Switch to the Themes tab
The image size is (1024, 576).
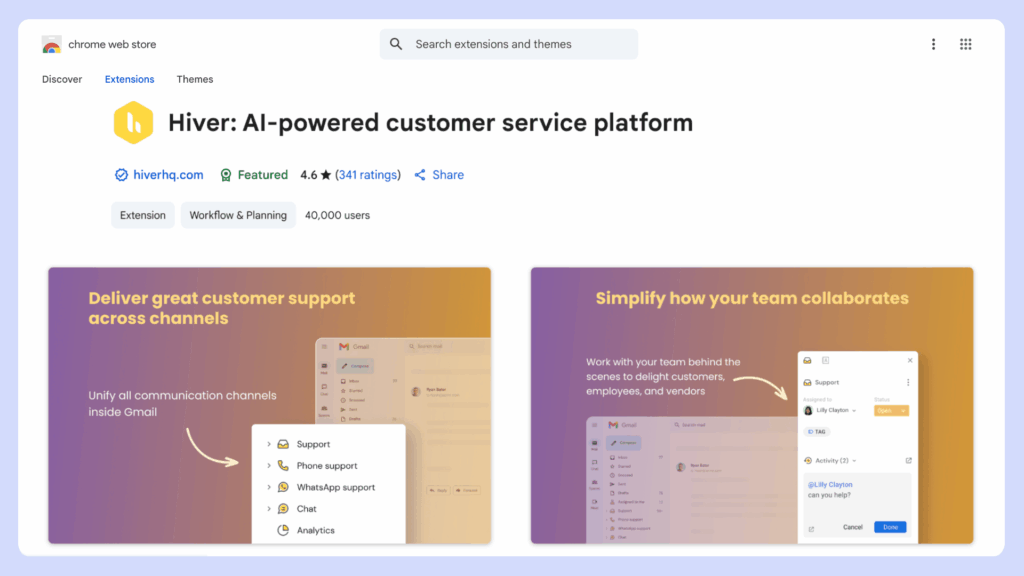195,79
